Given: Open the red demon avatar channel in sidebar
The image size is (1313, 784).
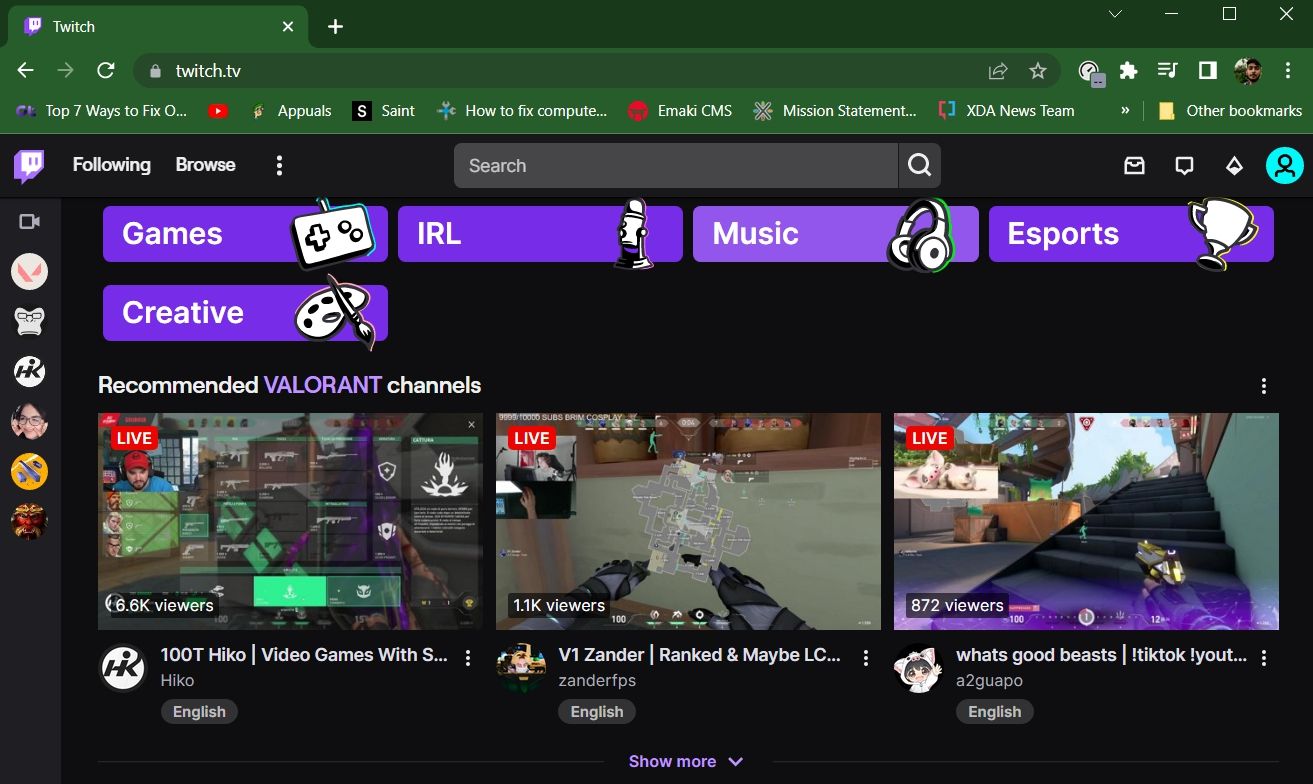Looking at the screenshot, I should tap(29, 521).
